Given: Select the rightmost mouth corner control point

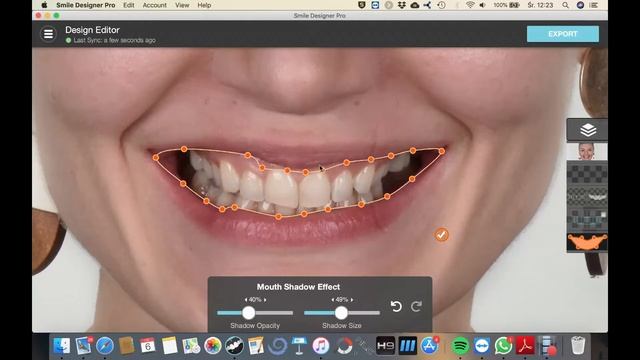Looking at the screenshot, I should coord(442,151).
